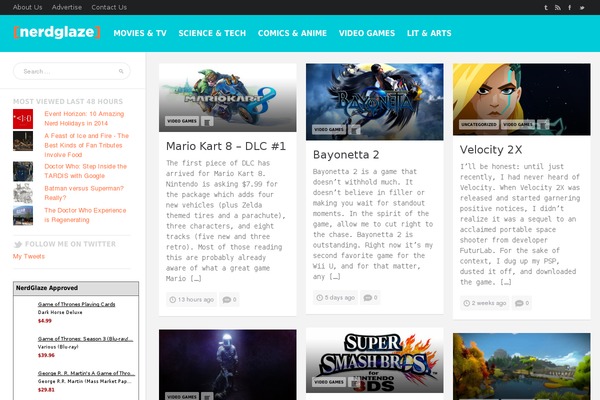Click the astronaut dark space post image
The width and height of the screenshot is (600, 400).
click(228, 365)
